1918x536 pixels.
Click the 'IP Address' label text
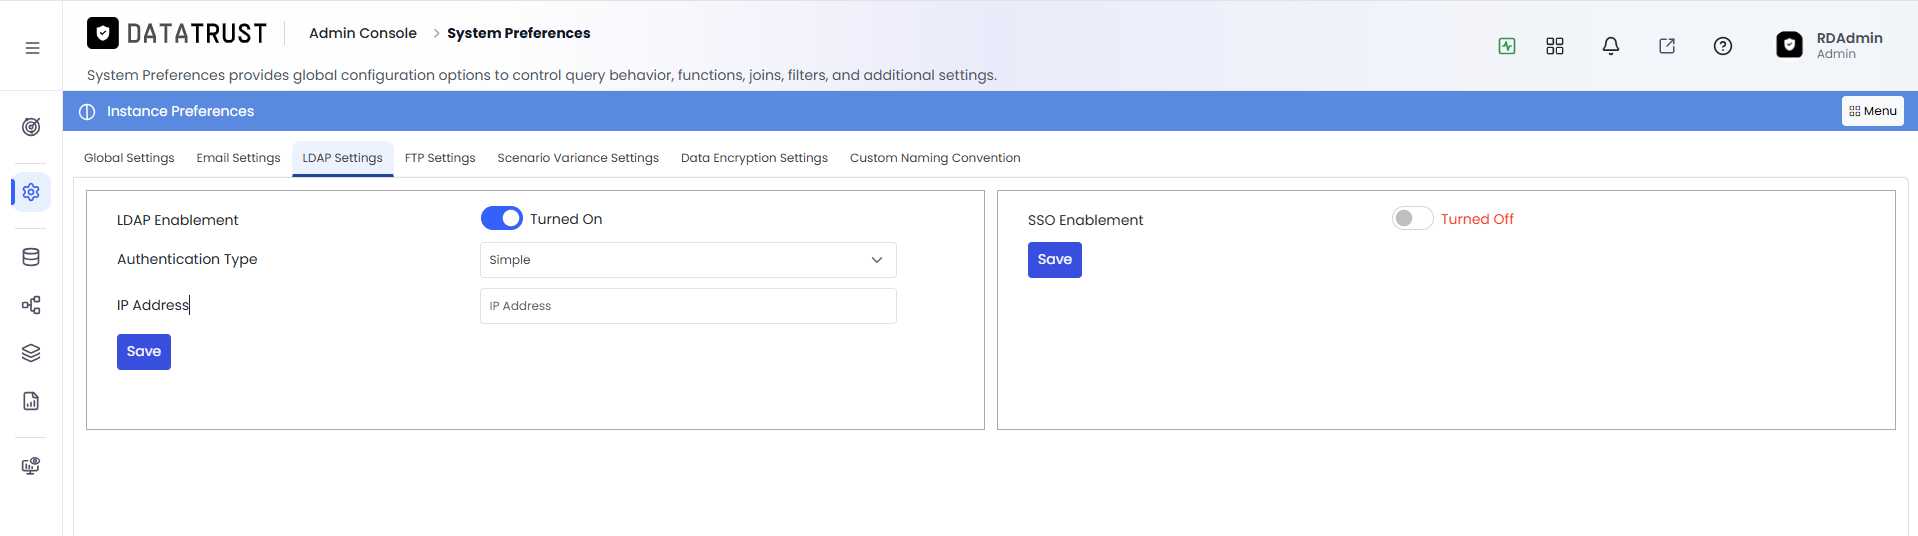(153, 305)
